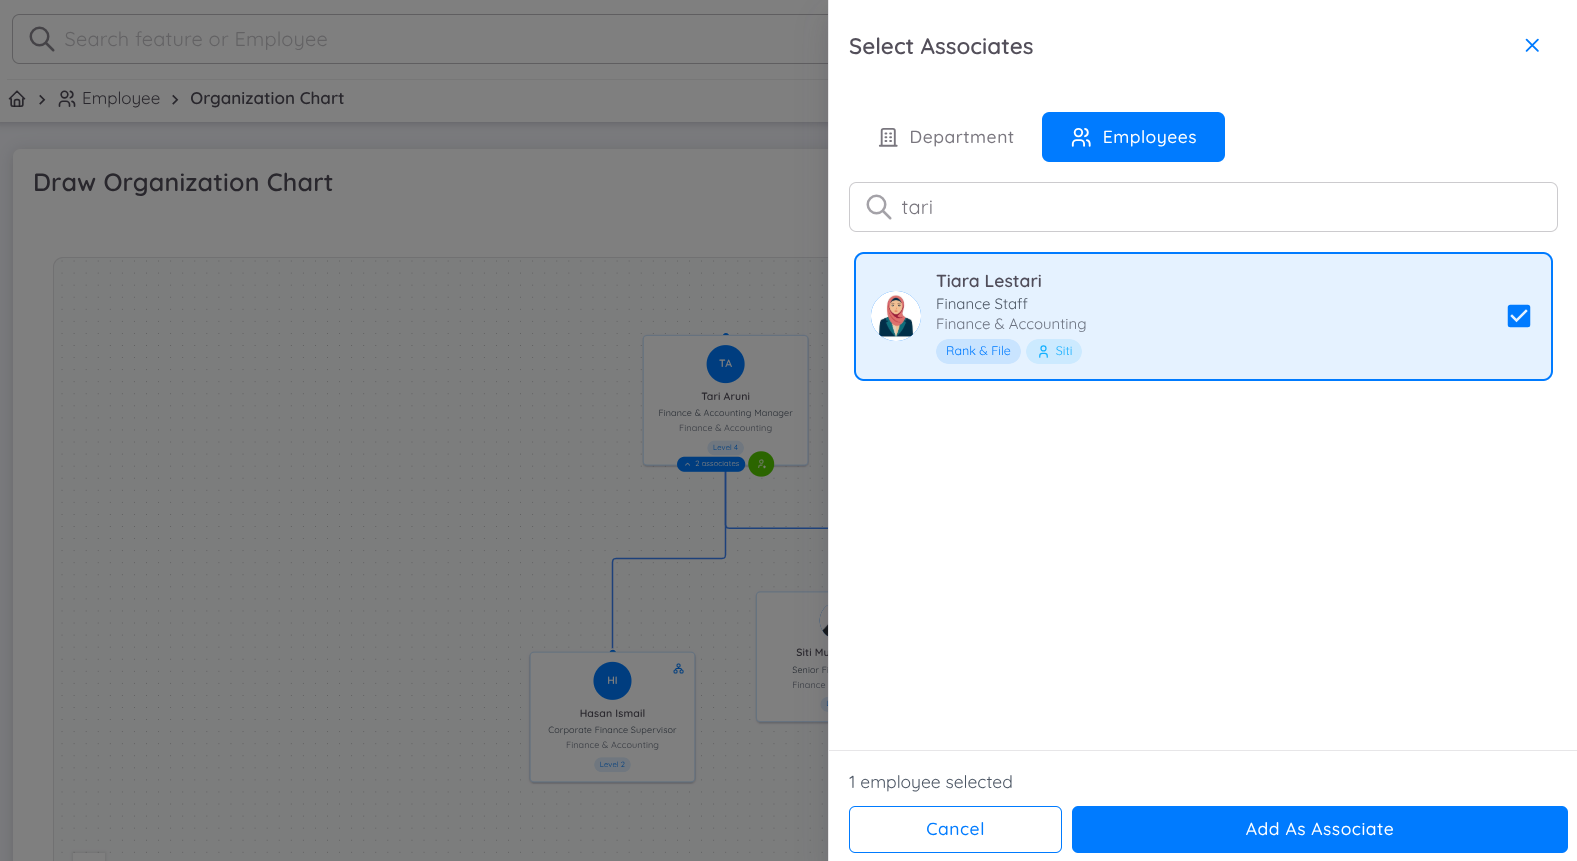The height and width of the screenshot is (861, 1577).
Task: Click the Tari Aruni name text
Action: click(x=725, y=397)
